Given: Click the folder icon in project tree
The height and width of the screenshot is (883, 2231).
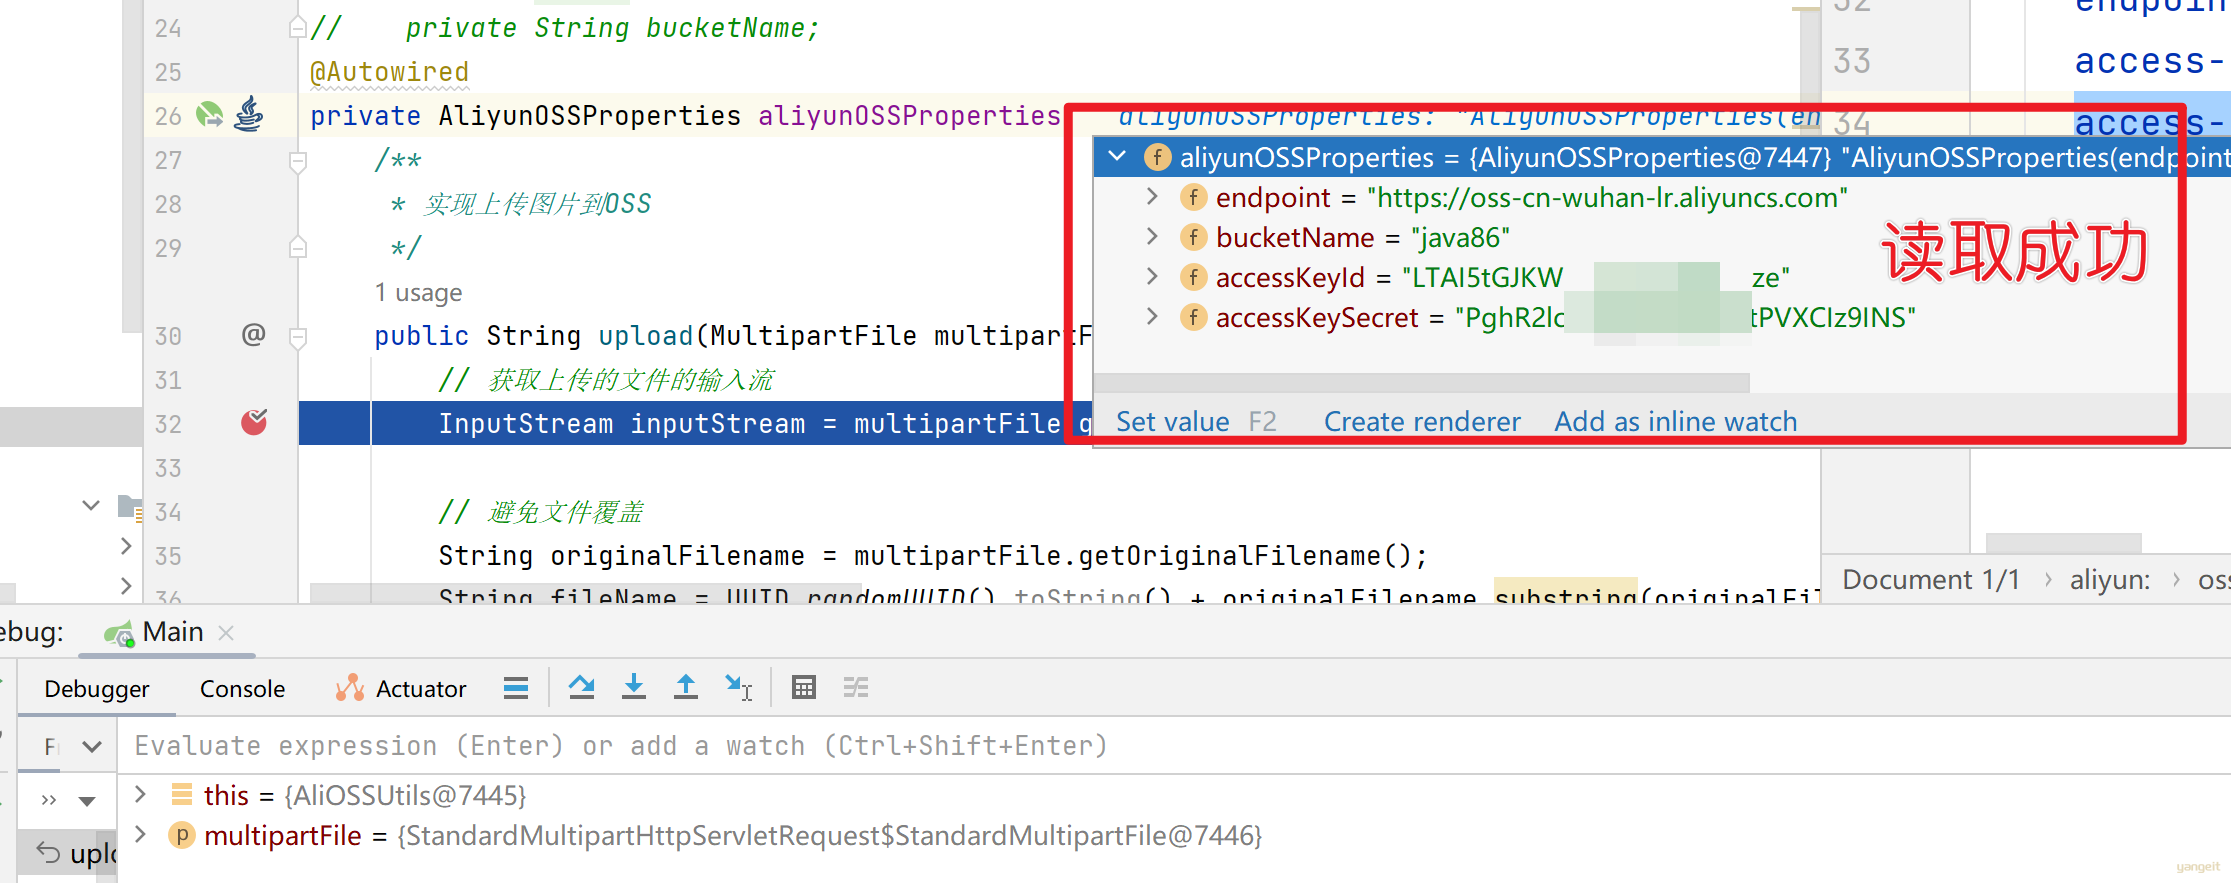Looking at the screenshot, I should click(x=130, y=506).
